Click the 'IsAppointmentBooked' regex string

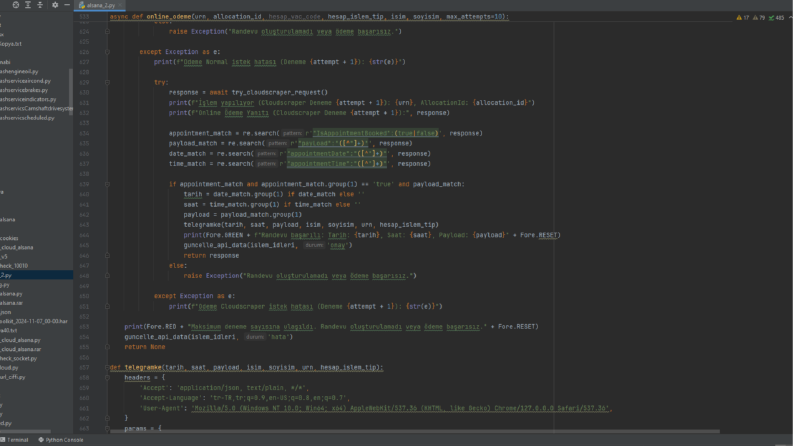(x=375, y=133)
